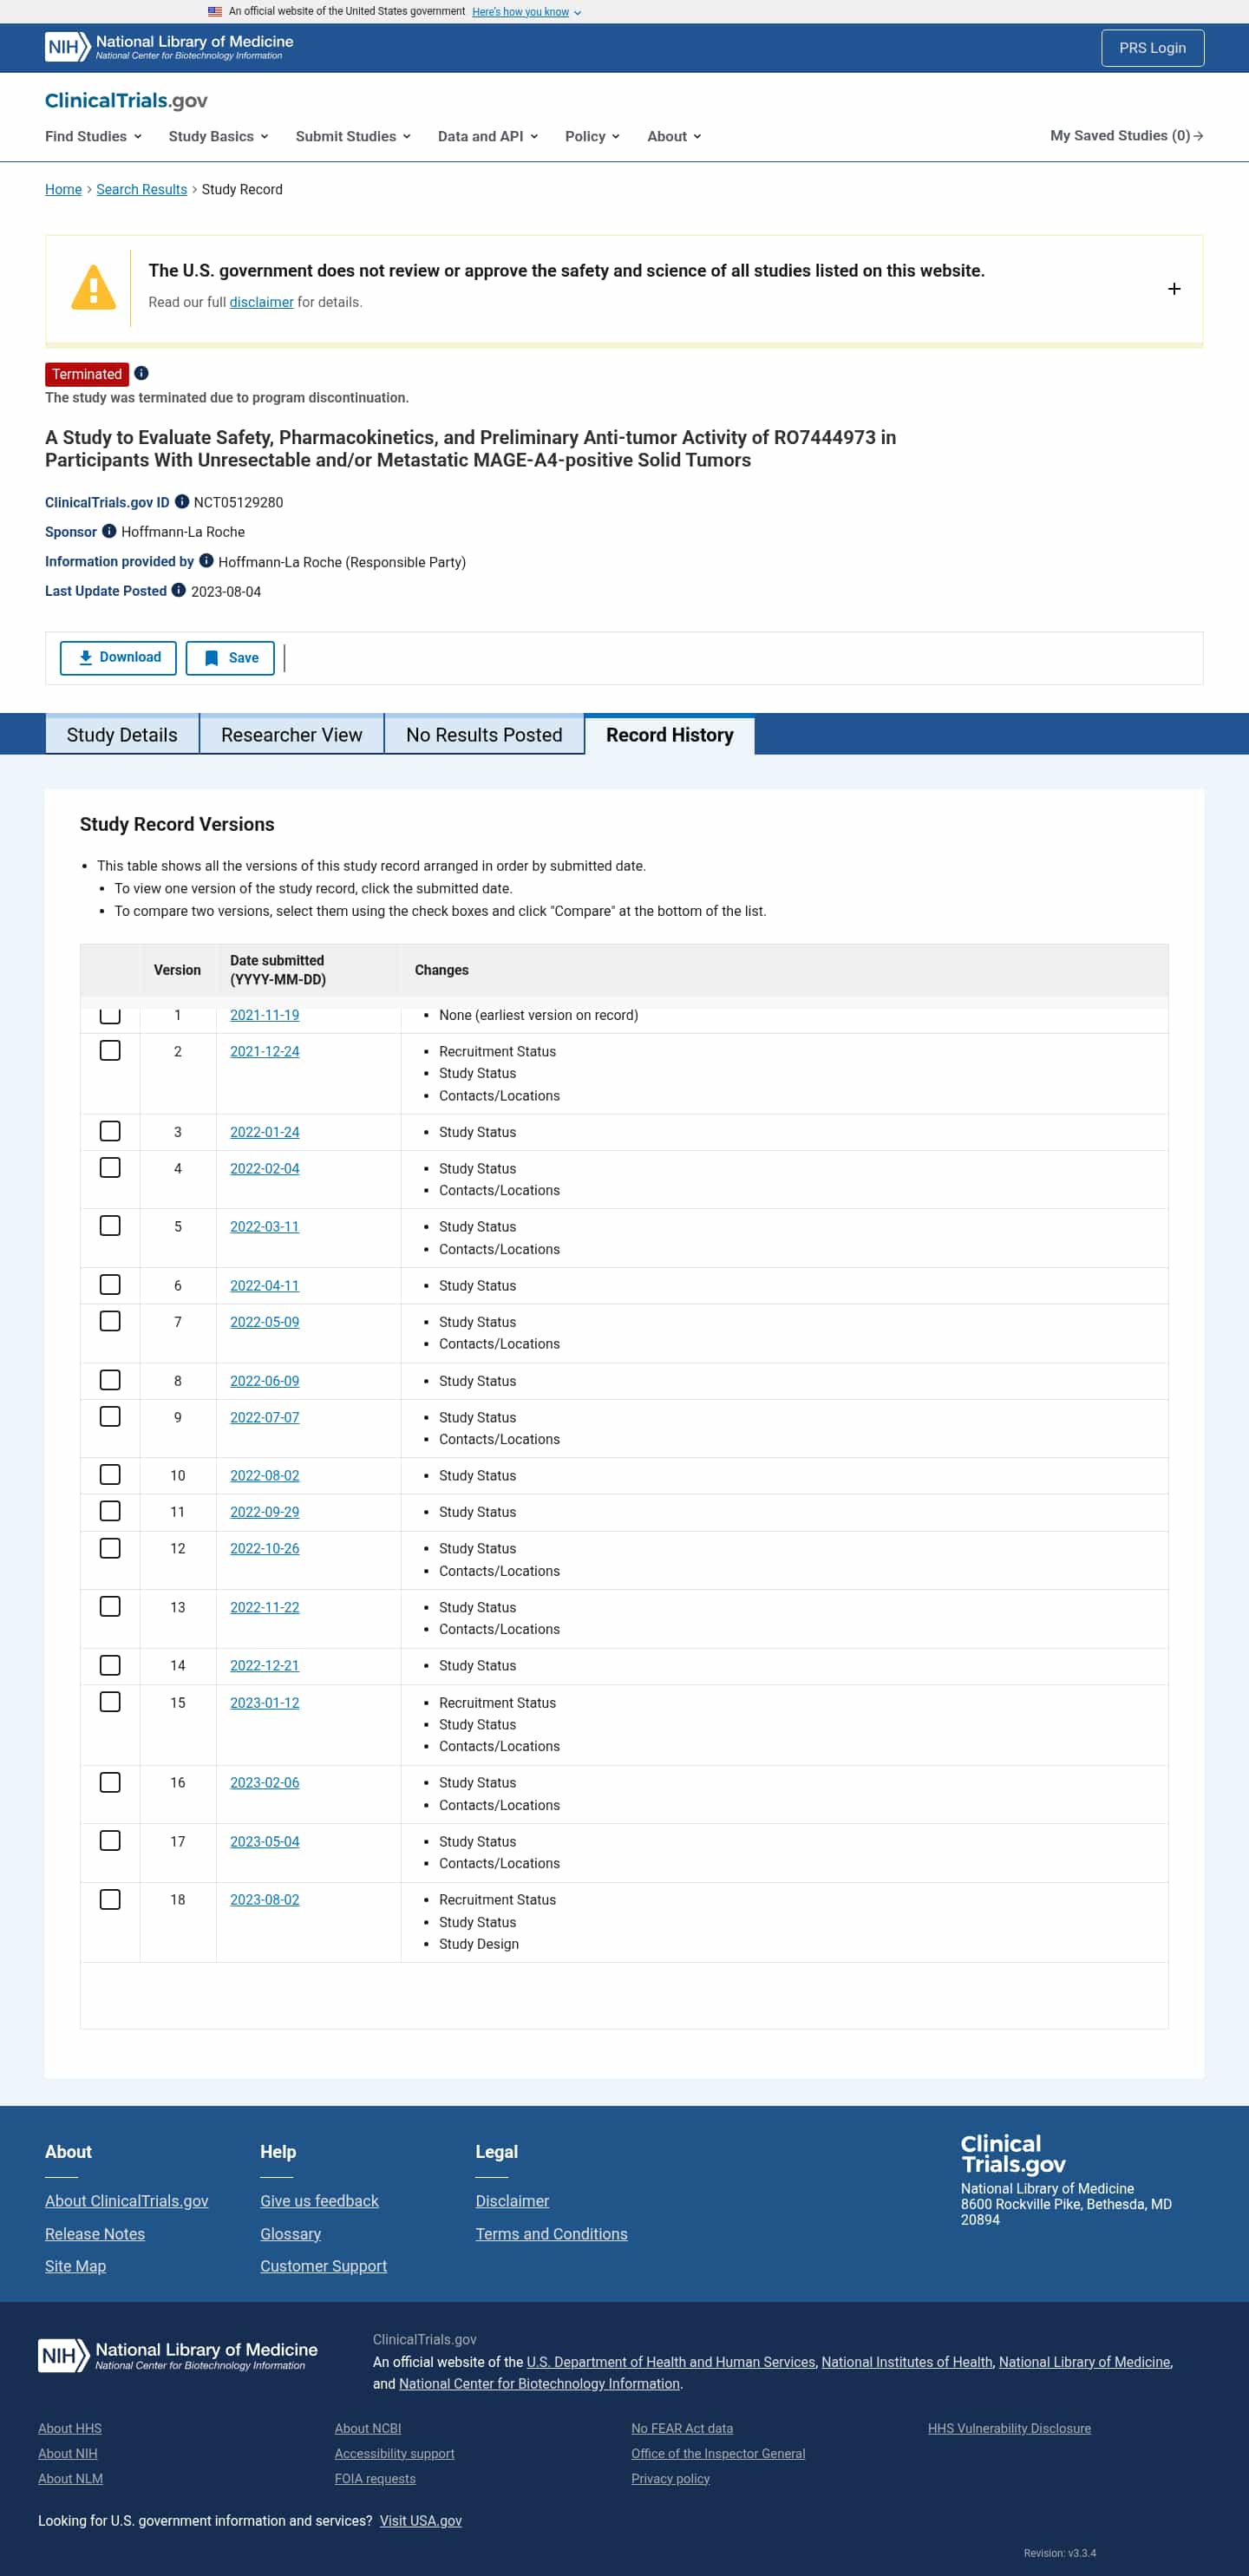Open the About menu in navigation

[x=674, y=136]
